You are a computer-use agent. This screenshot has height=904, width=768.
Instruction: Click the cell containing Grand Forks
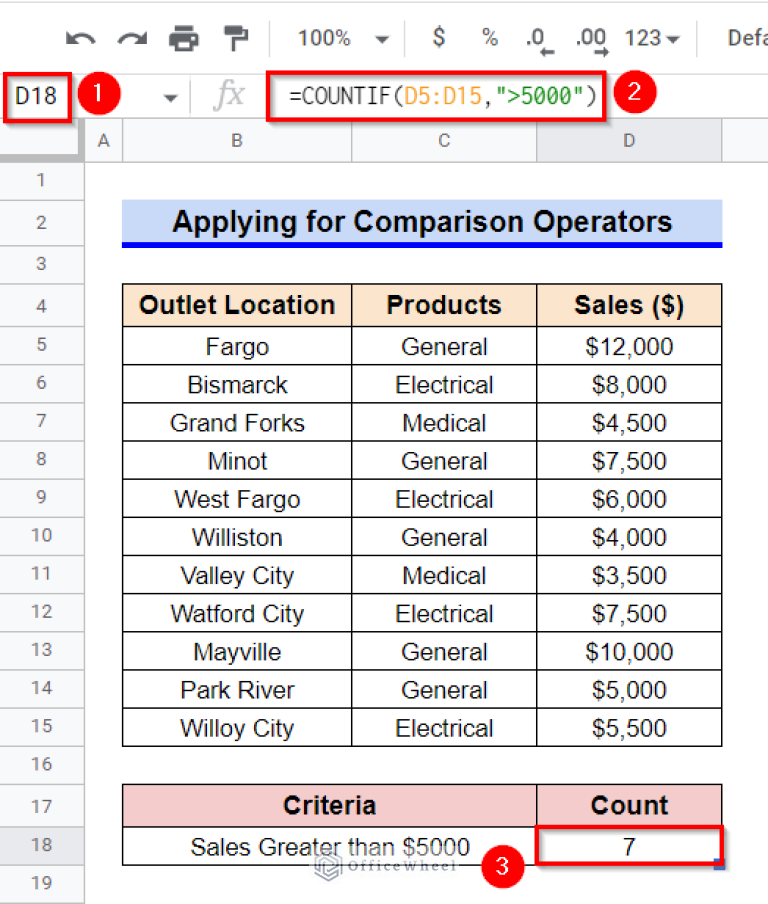237,423
